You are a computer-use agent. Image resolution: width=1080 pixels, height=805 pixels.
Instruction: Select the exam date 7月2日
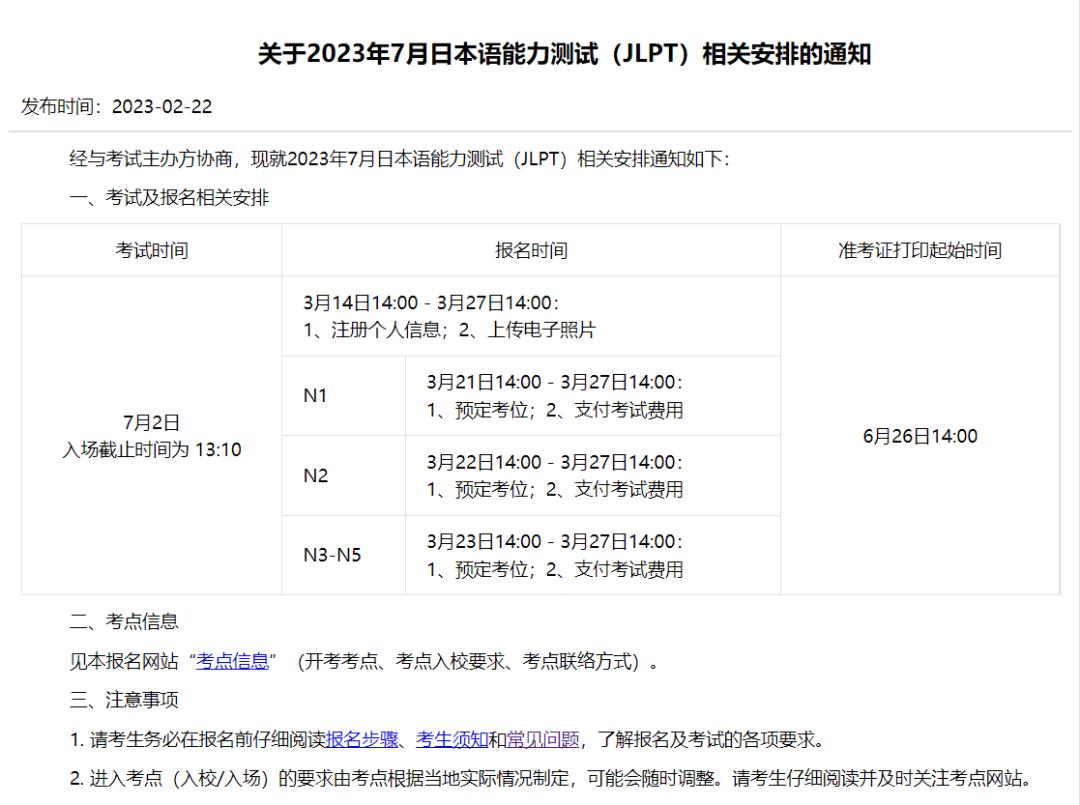point(152,422)
